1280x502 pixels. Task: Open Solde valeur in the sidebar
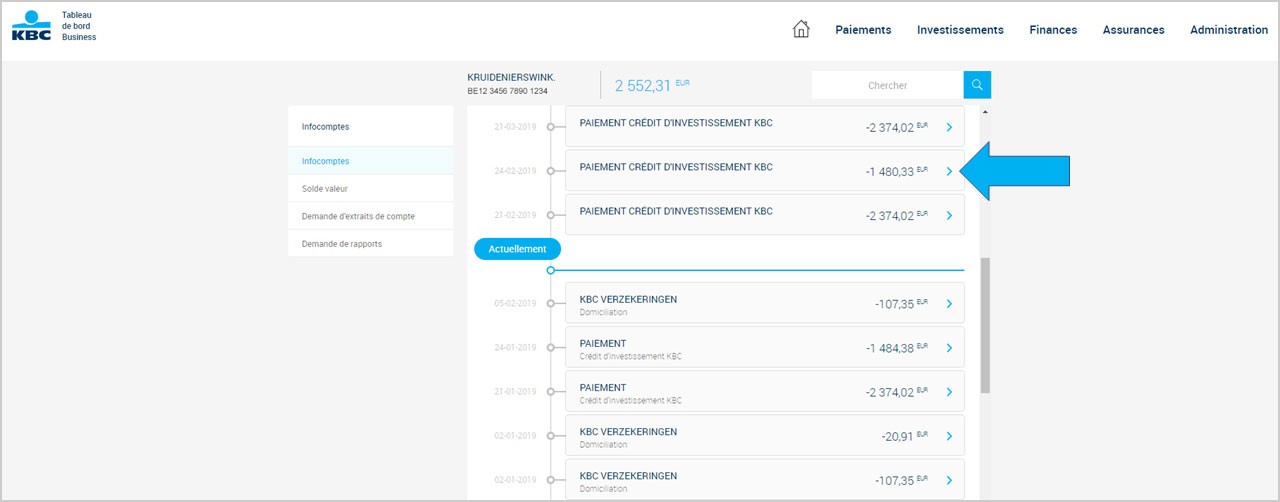(370, 188)
